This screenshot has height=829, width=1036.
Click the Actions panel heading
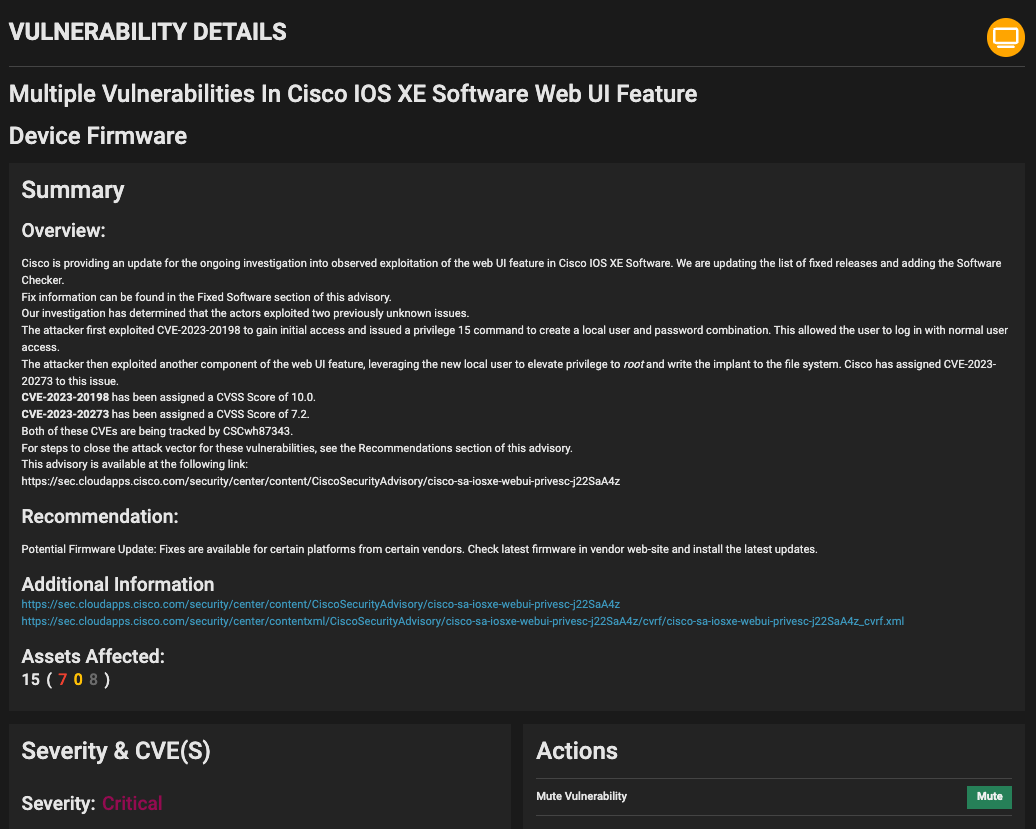pyautogui.click(x=577, y=751)
